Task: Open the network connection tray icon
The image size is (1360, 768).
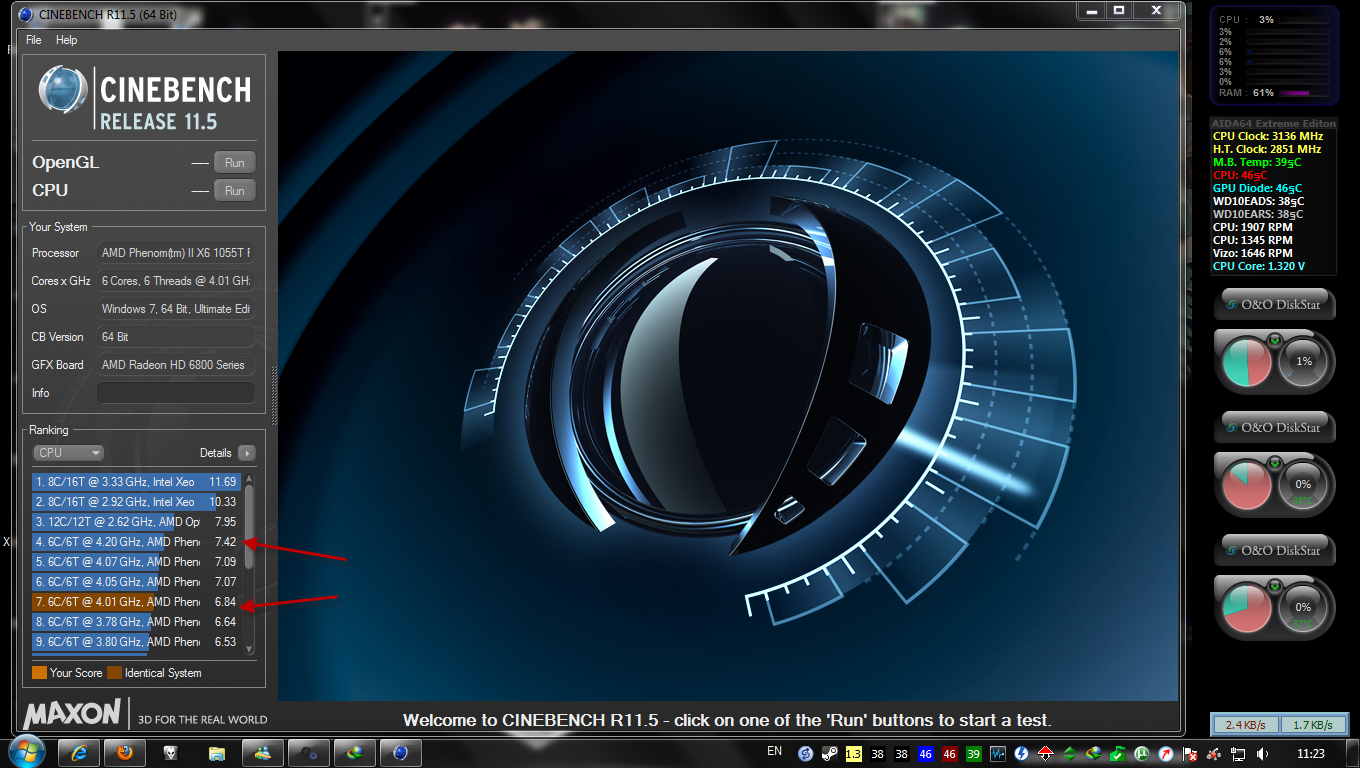Action: [1238, 753]
